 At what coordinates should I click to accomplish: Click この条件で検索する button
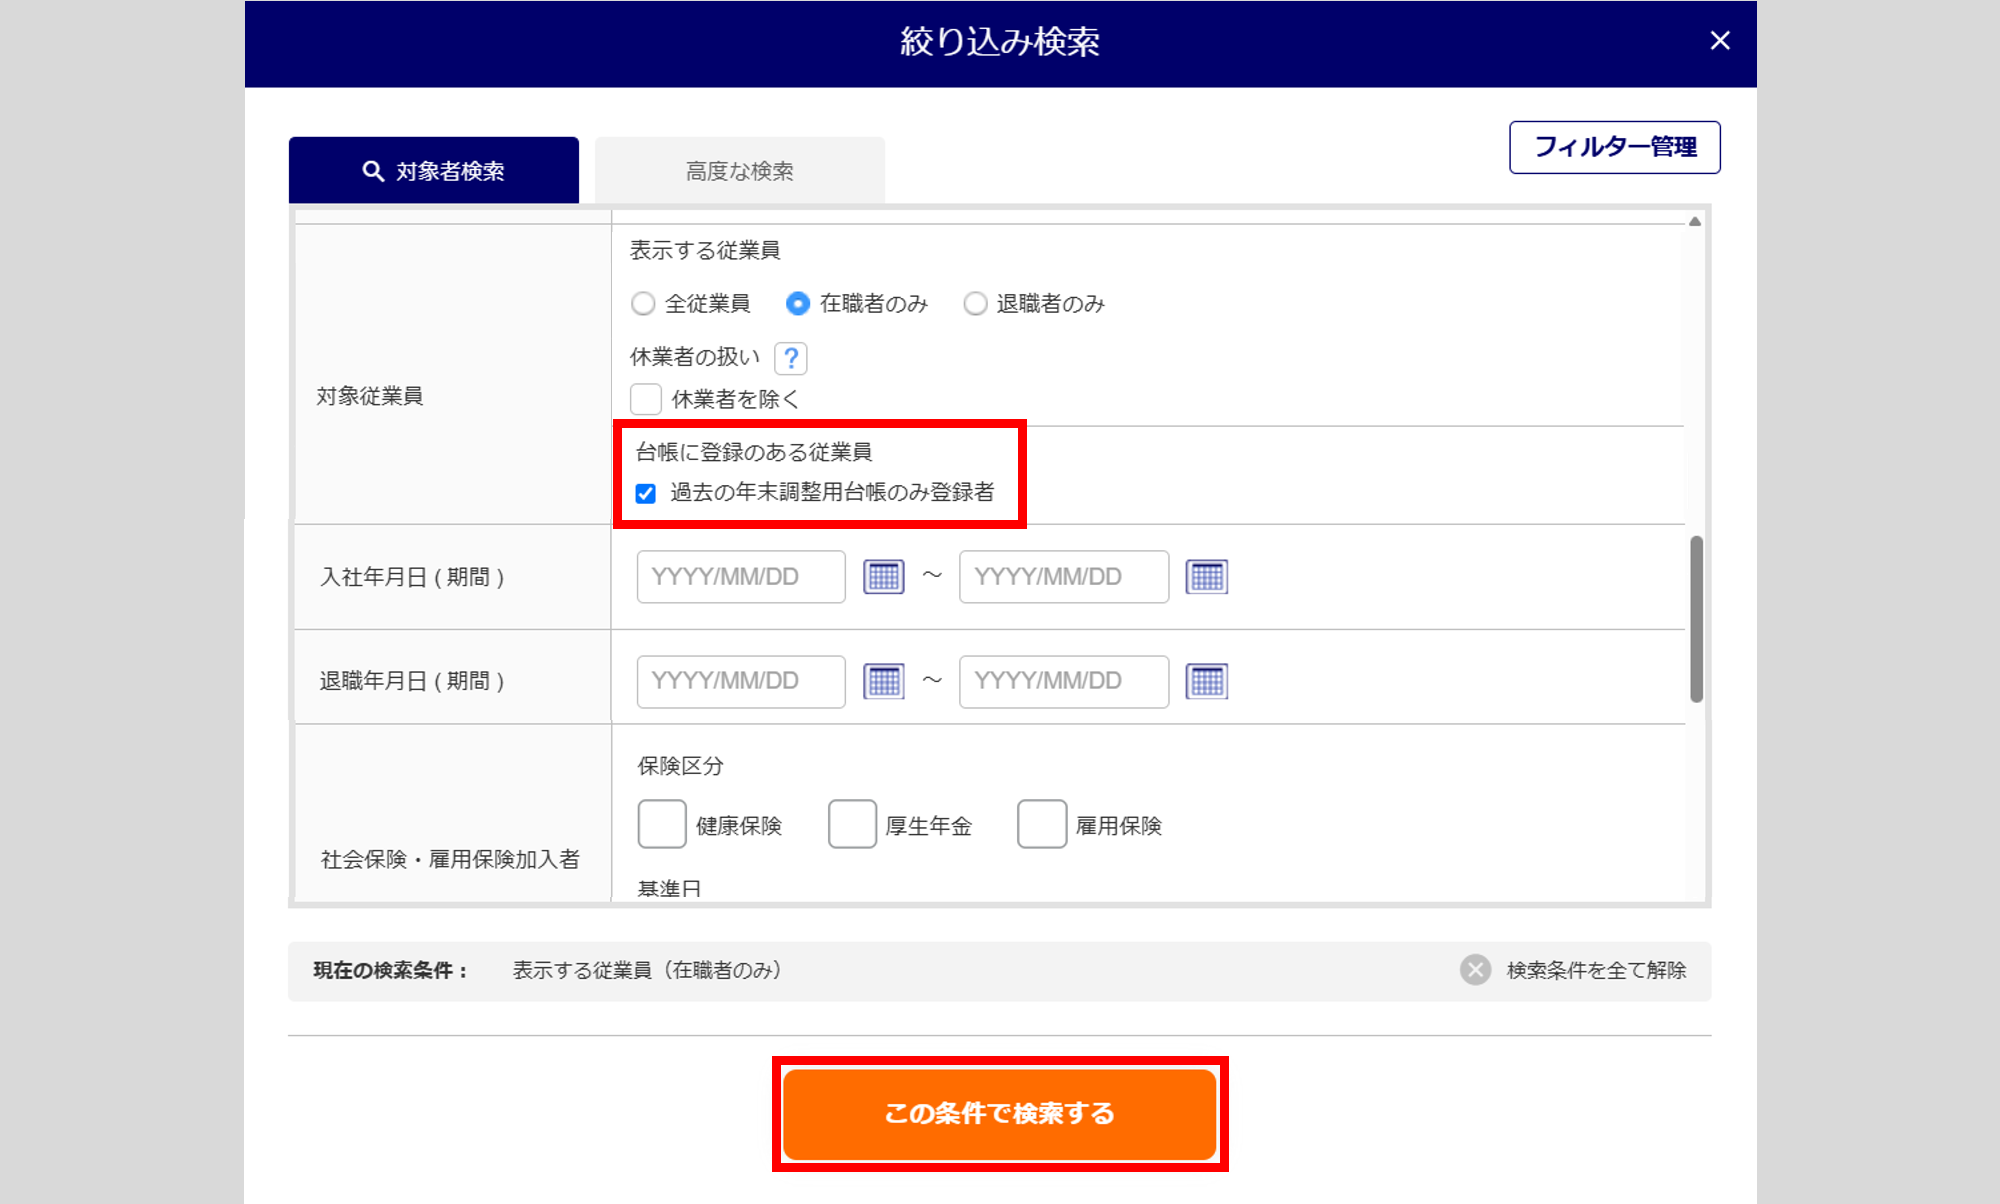point(1000,1113)
